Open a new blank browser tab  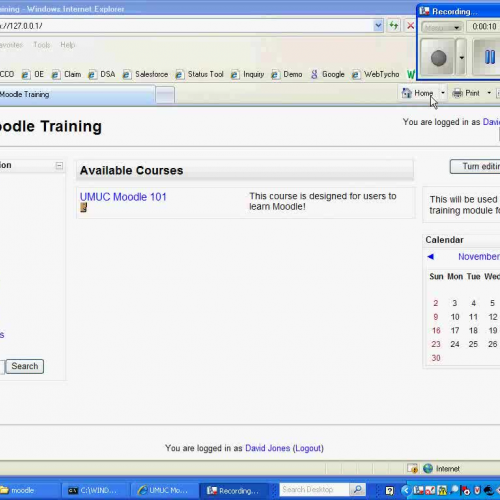click(165, 95)
